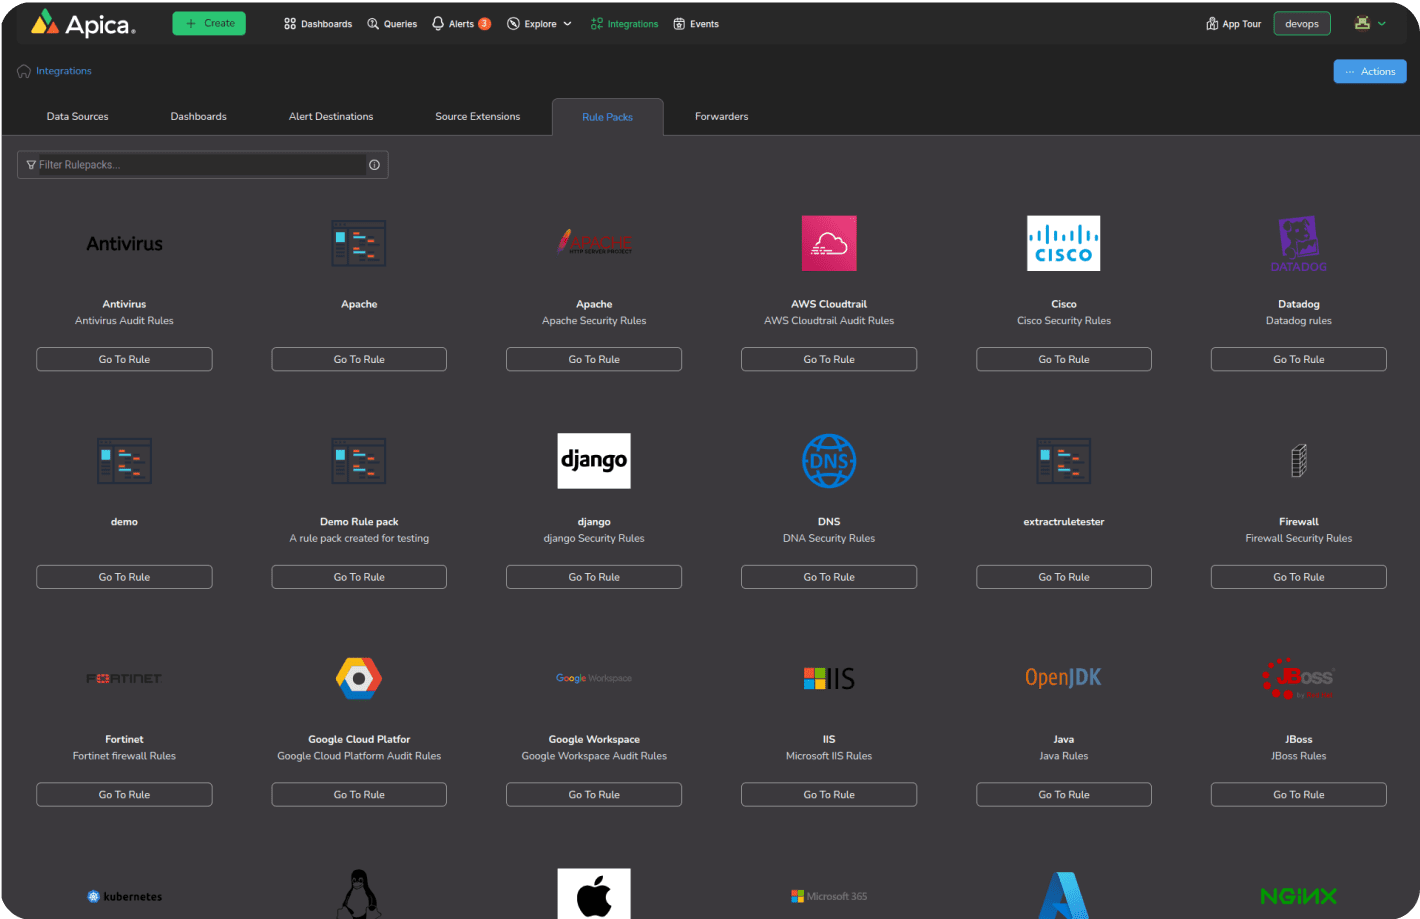Expand the user avatar menu
Viewport: 1420px width, 919px height.
click(x=1370, y=23)
